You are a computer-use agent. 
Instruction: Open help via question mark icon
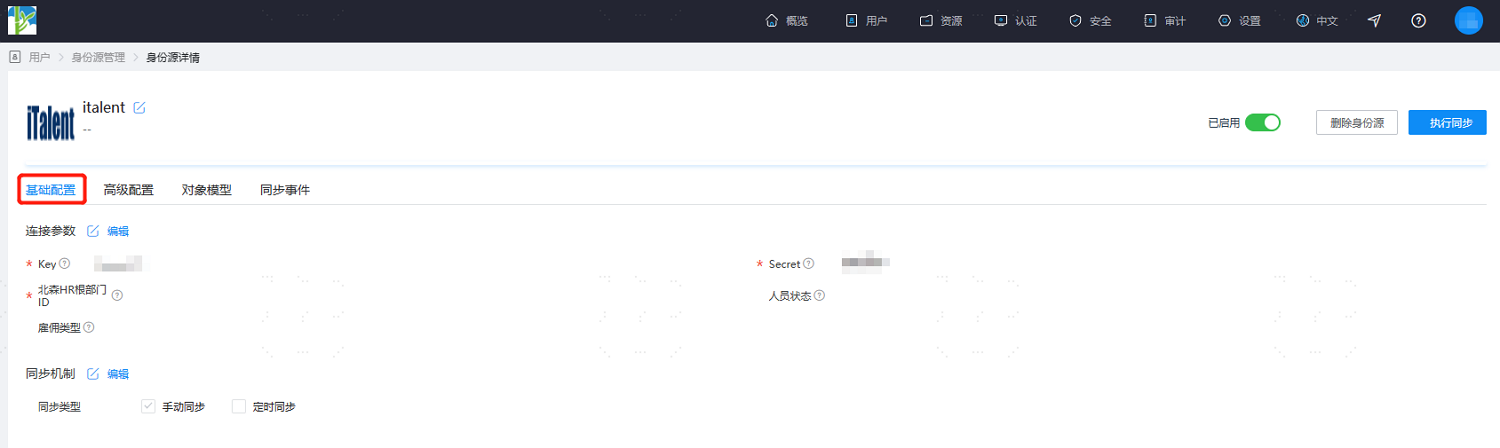click(1418, 21)
